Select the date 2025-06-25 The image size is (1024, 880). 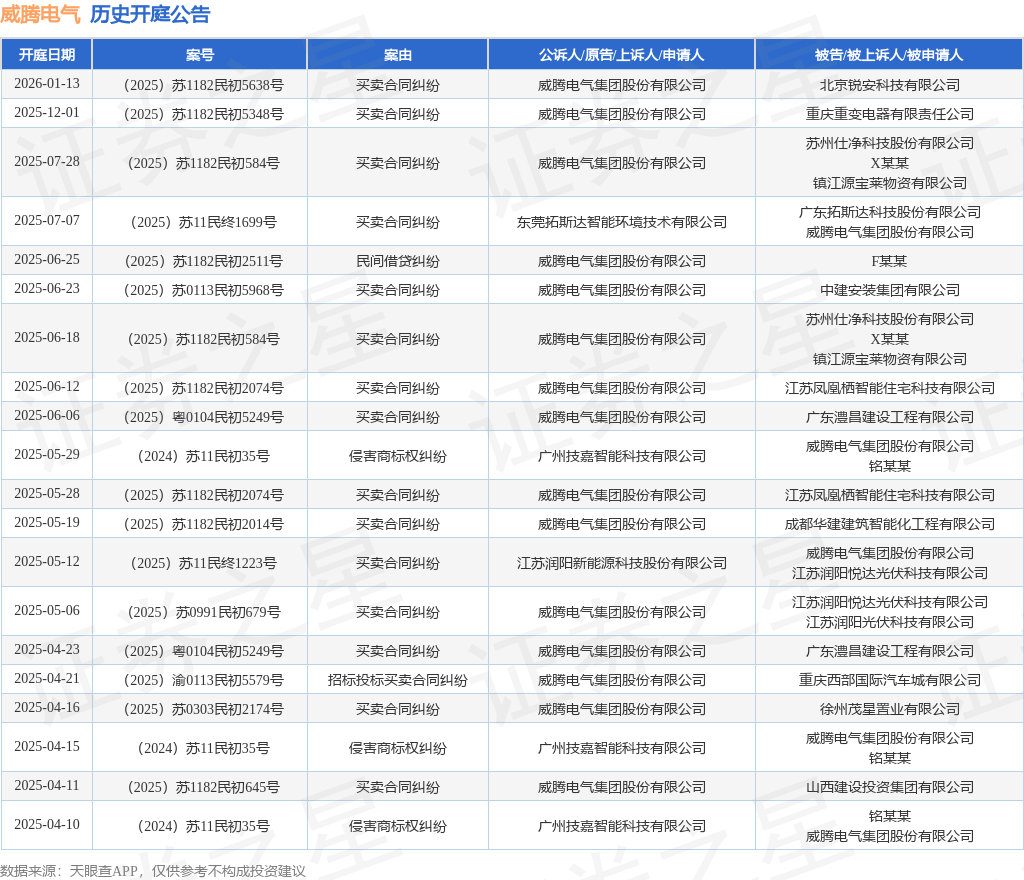47,259
